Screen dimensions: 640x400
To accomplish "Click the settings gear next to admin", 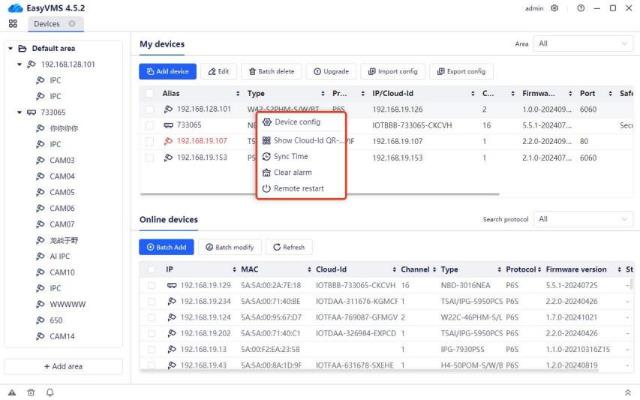I will click(x=555, y=7).
